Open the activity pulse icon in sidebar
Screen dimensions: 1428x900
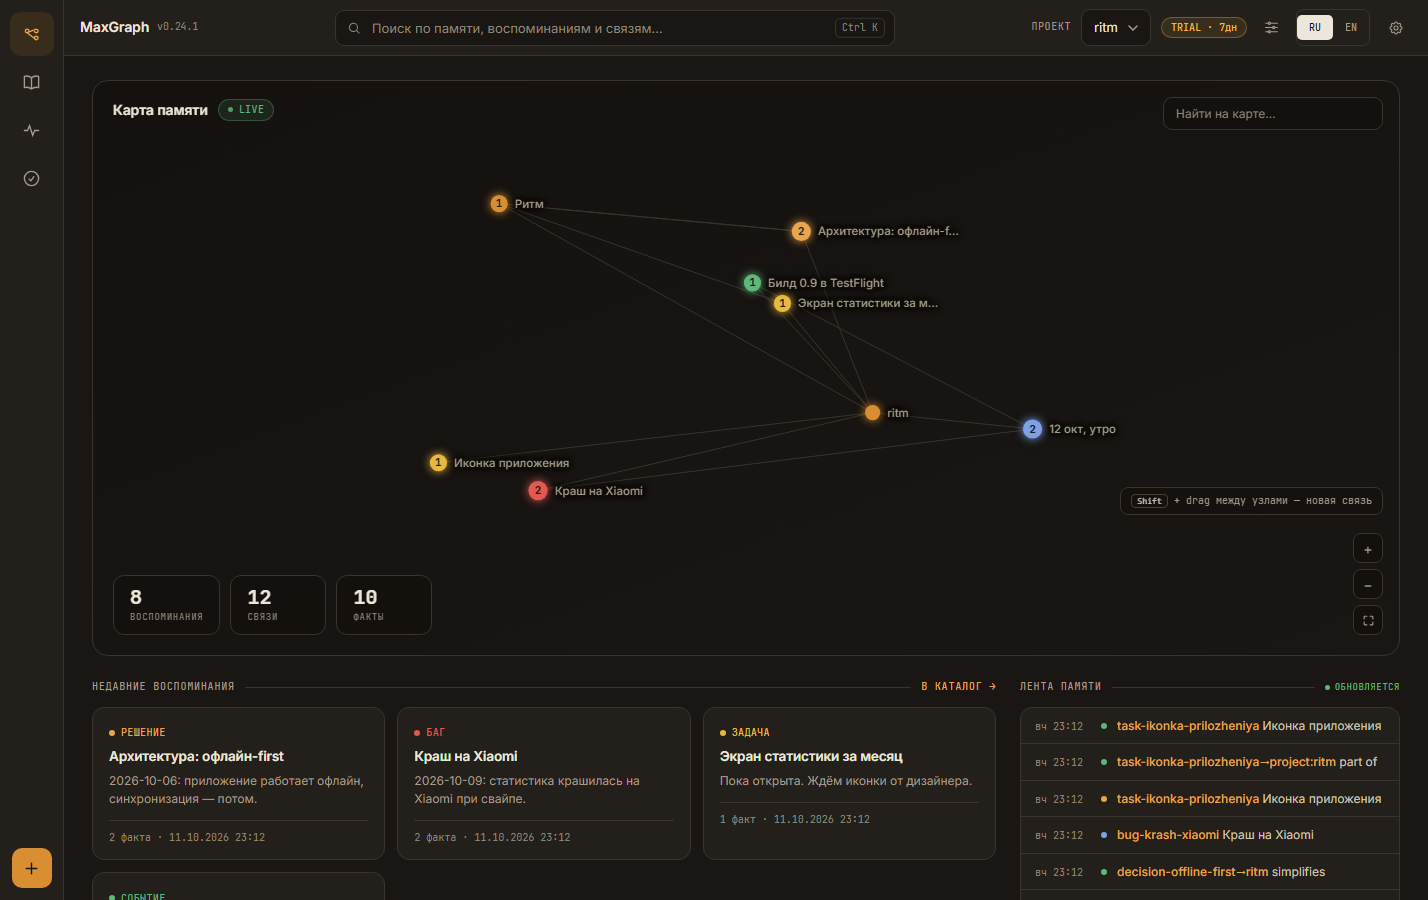pos(32,130)
